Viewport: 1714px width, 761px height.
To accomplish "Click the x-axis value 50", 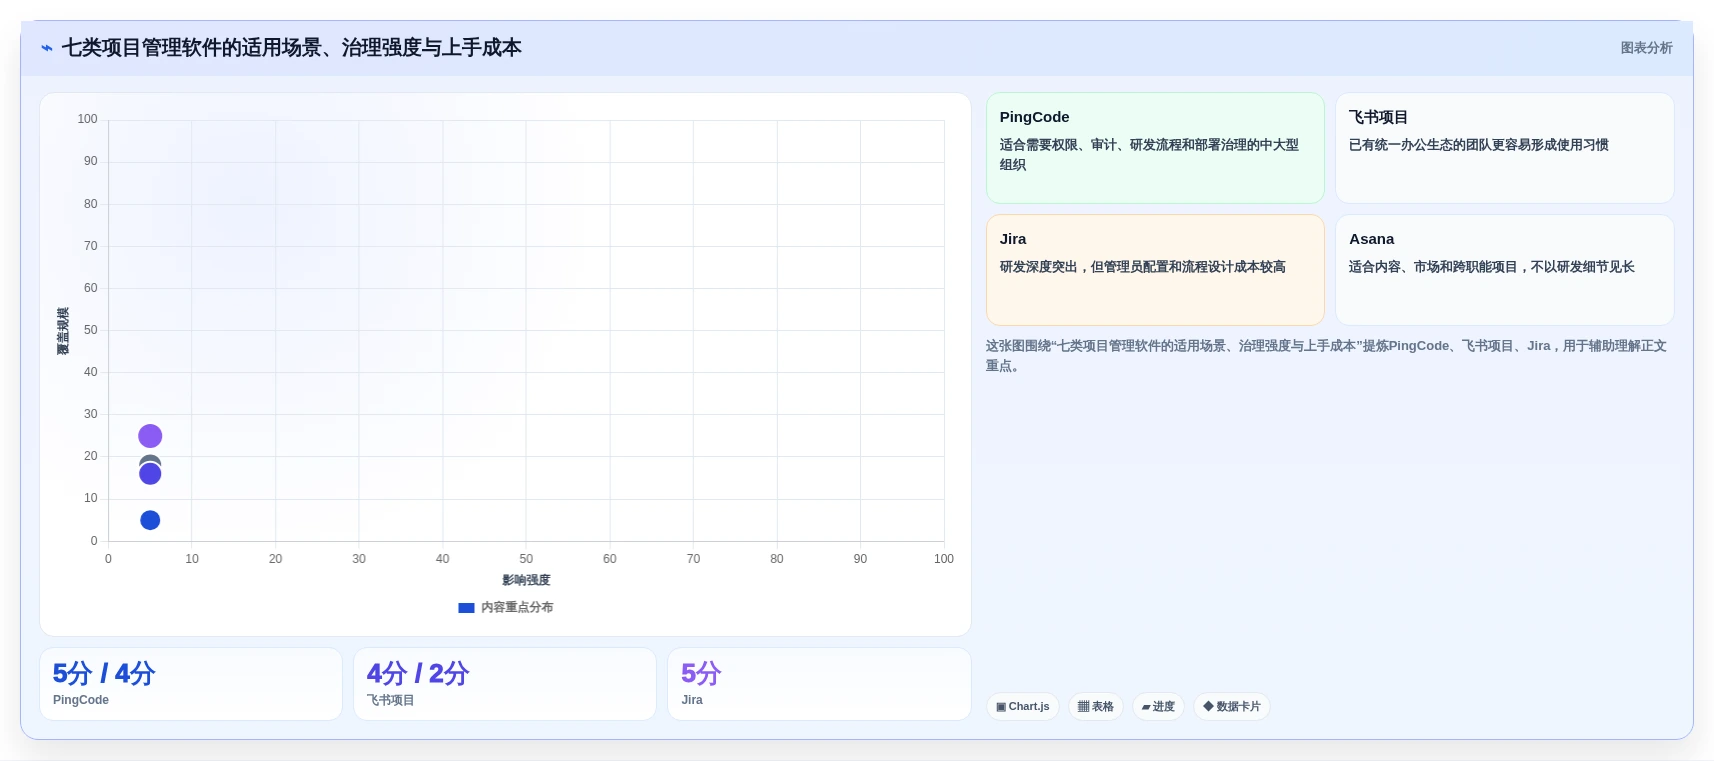I will coord(526,559).
